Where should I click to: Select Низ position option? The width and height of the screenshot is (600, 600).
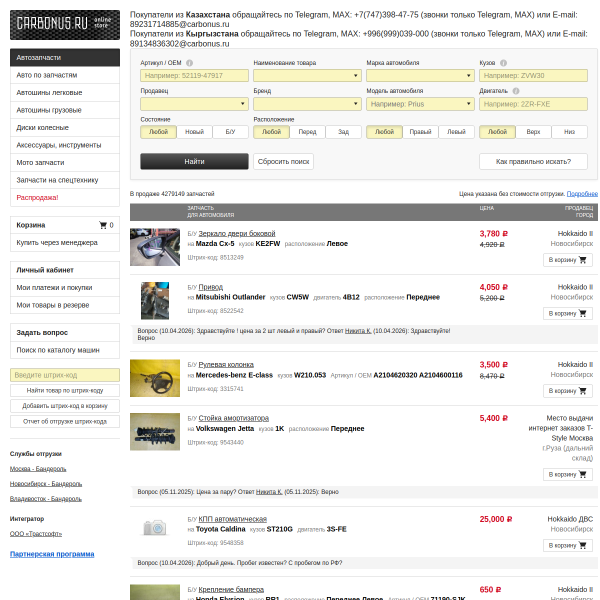click(x=569, y=132)
